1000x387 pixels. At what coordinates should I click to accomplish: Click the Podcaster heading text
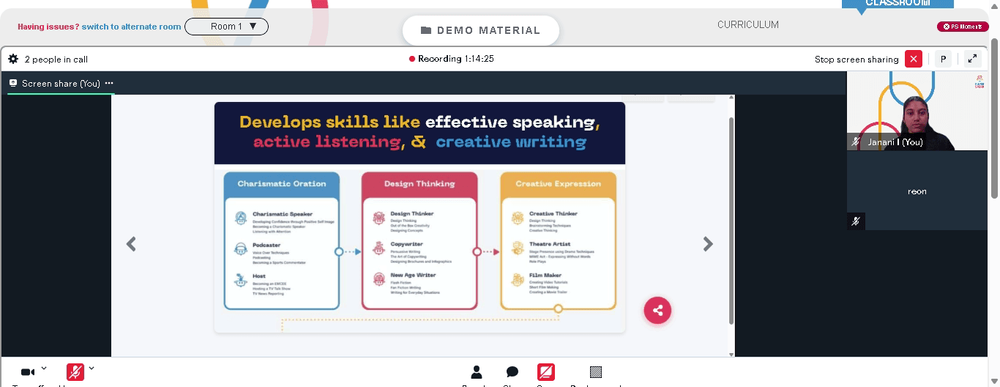point(266,245)
